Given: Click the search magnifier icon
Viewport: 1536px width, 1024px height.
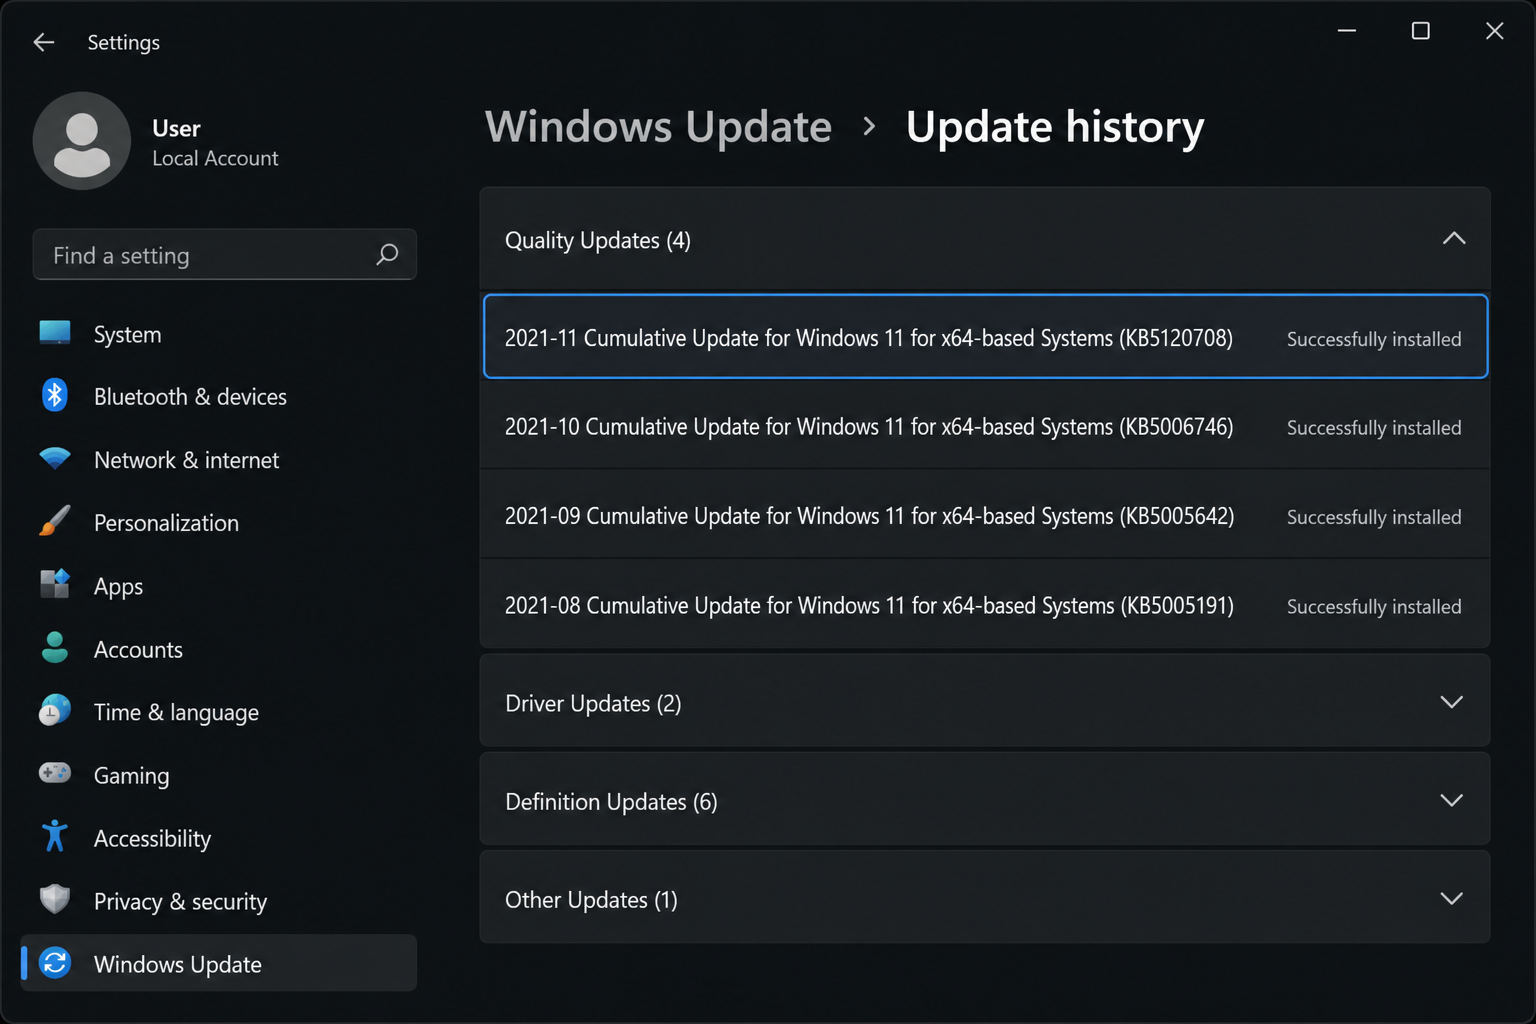Looking at the screenshot, I should point(387,255).
